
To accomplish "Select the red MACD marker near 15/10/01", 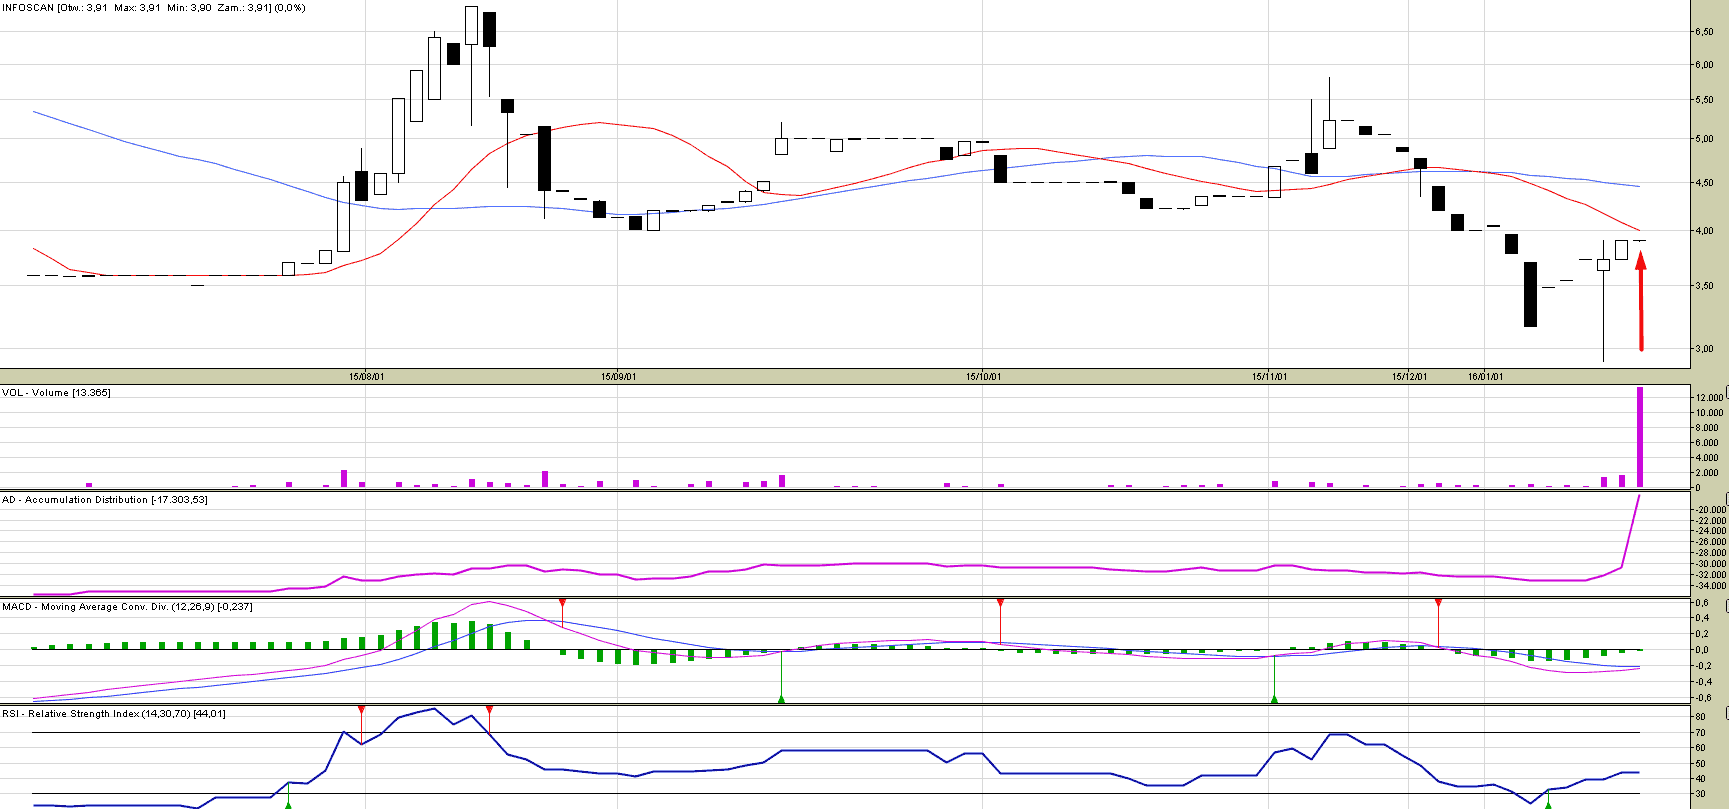I will tap(1000, 604).
